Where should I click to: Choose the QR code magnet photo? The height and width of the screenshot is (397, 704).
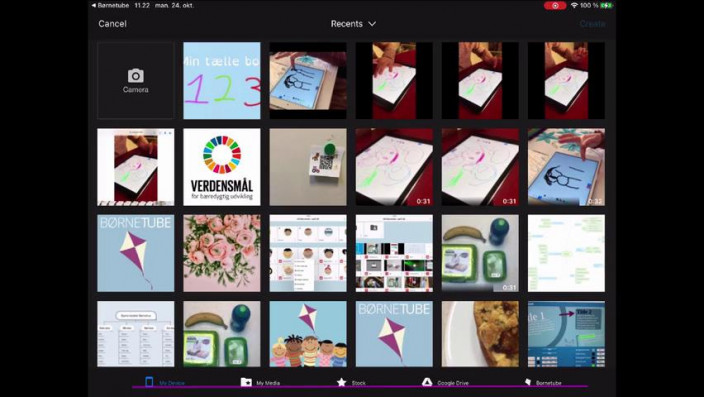[308, 167]
